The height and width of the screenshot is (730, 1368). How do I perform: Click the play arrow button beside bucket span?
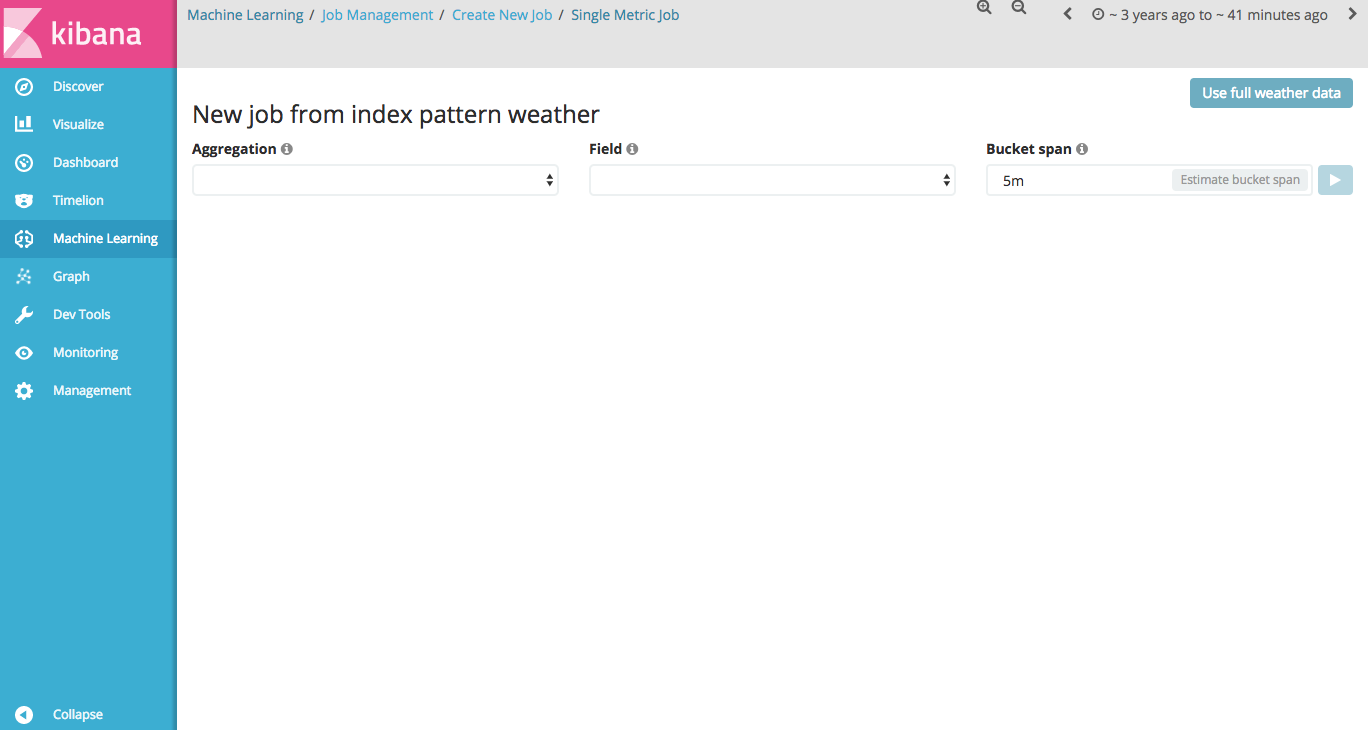(x=1335, y=180)
